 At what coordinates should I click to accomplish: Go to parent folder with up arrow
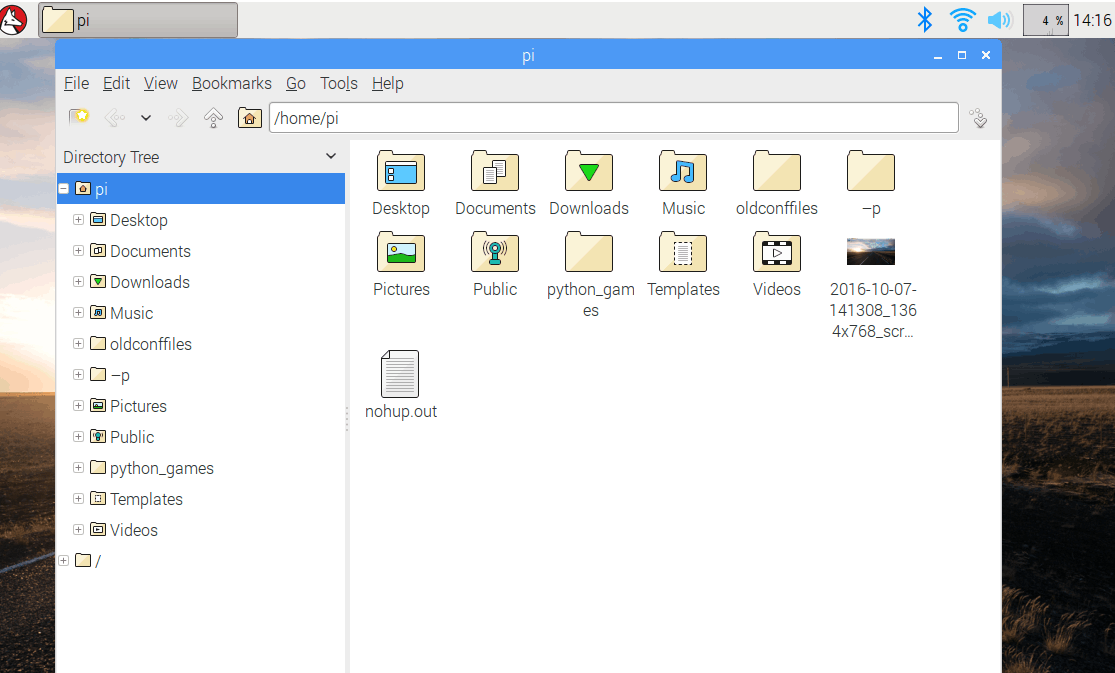(213, 118)
